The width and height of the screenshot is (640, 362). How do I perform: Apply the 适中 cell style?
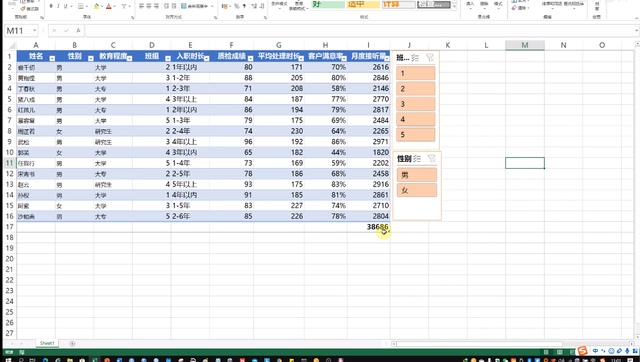(363, 4)
